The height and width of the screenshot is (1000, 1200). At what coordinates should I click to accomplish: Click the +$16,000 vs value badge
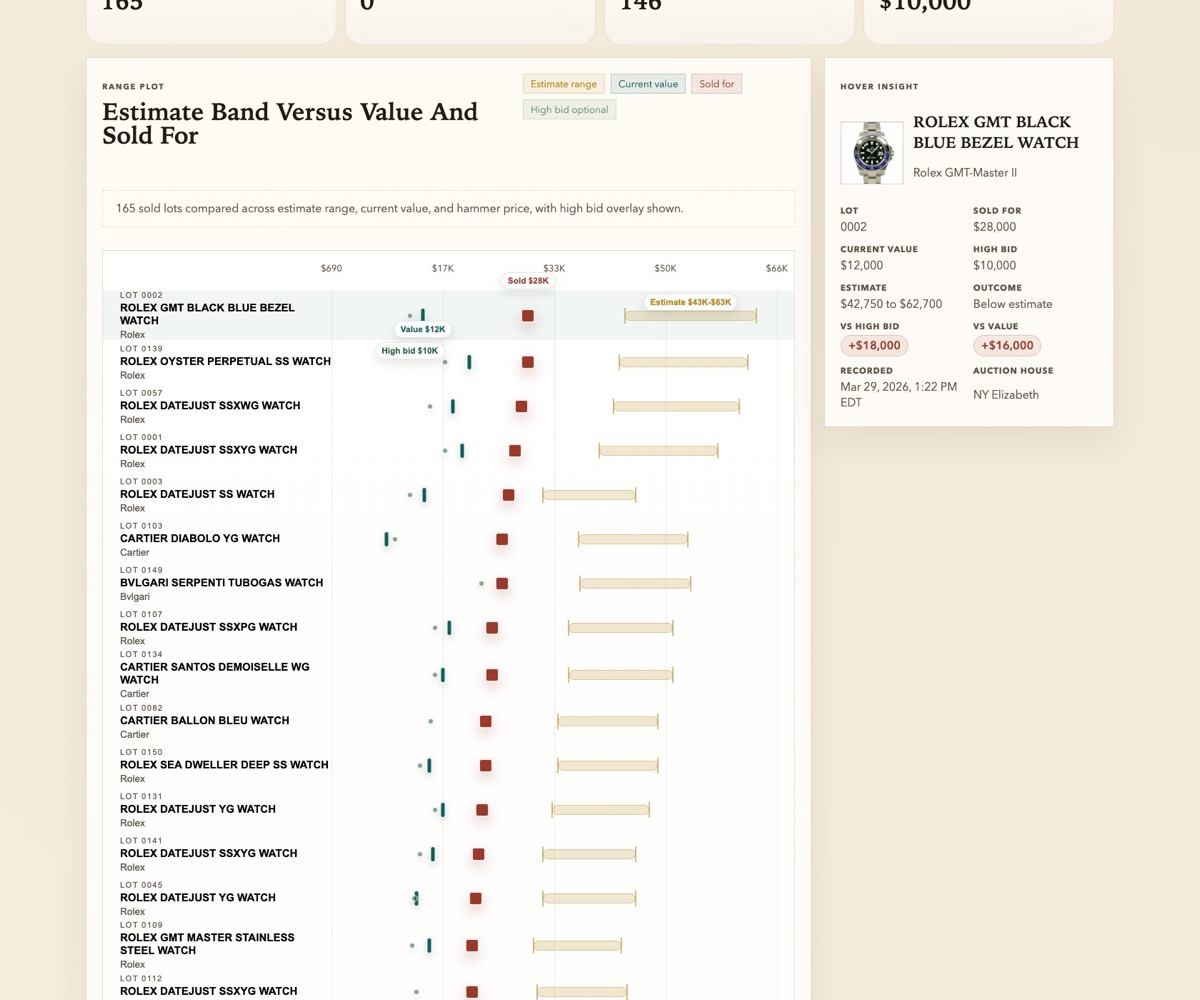(1007, 346)
